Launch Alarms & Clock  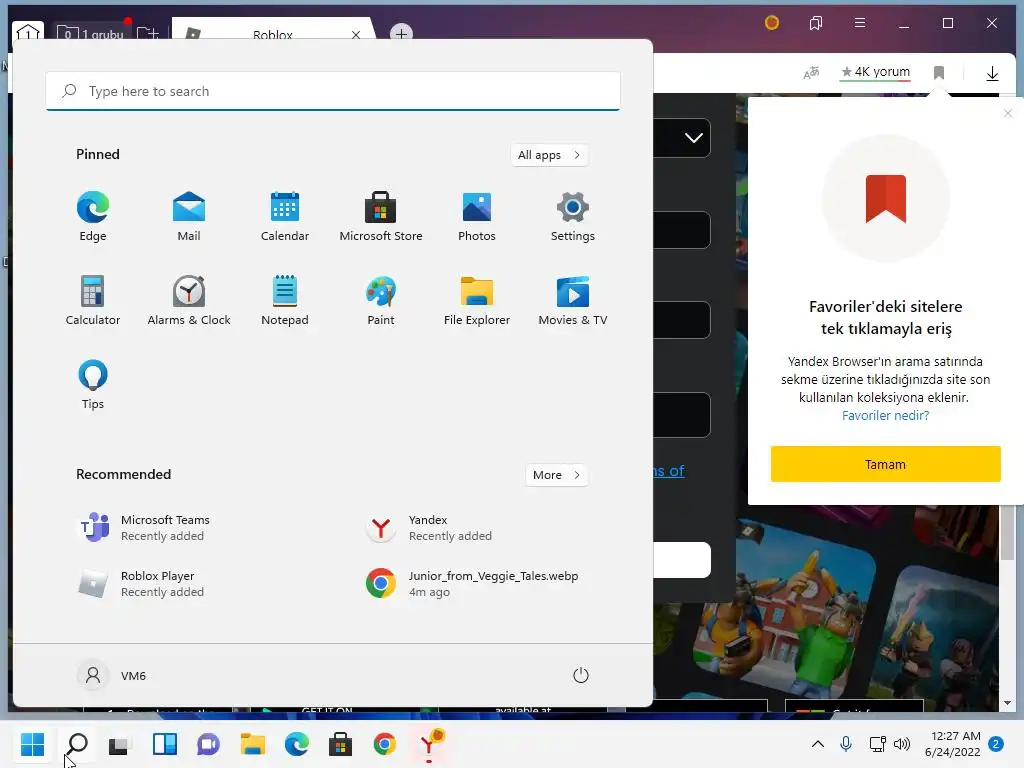(x=189, y=300)
